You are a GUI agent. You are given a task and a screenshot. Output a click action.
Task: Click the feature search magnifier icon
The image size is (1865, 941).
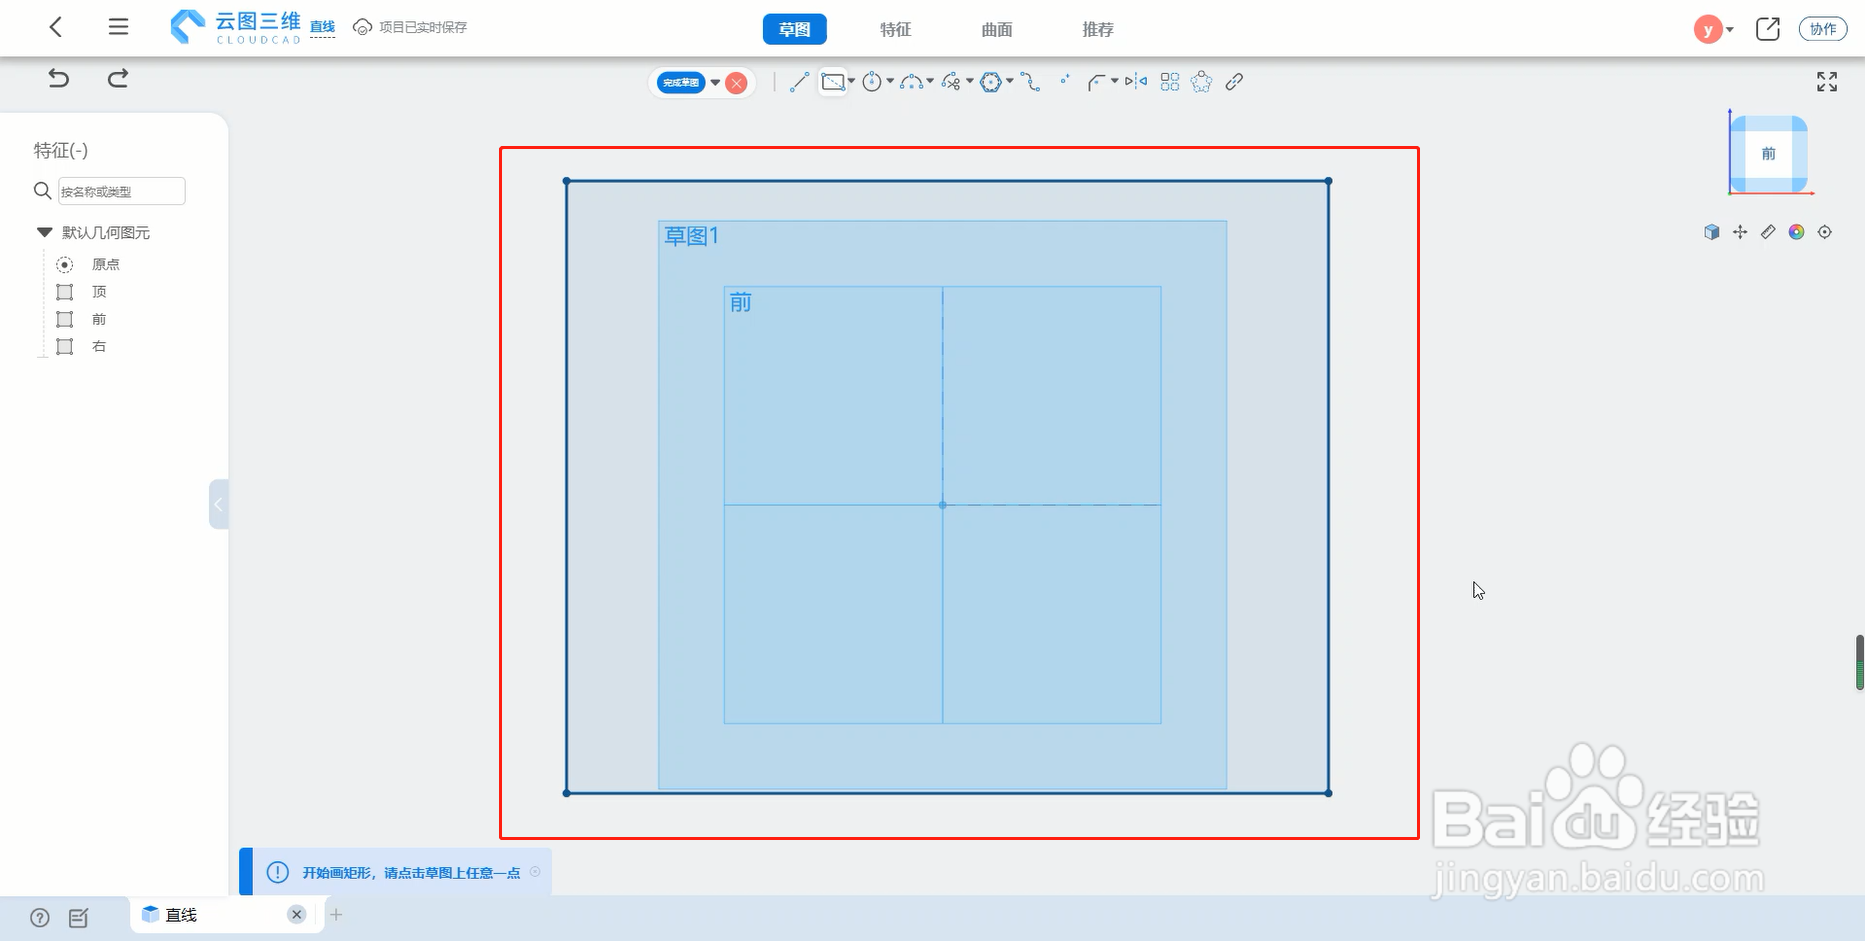[x=42, y=191]
